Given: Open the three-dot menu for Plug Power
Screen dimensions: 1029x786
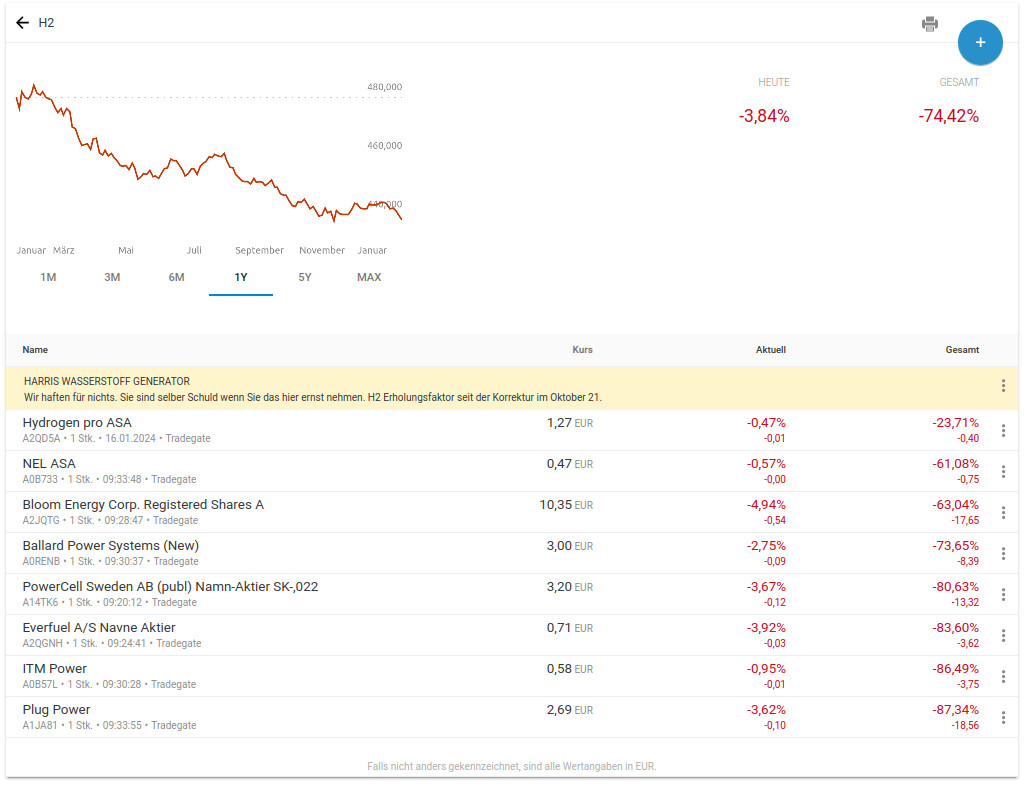Looking at the screenshot, I should coord(1003,718).
